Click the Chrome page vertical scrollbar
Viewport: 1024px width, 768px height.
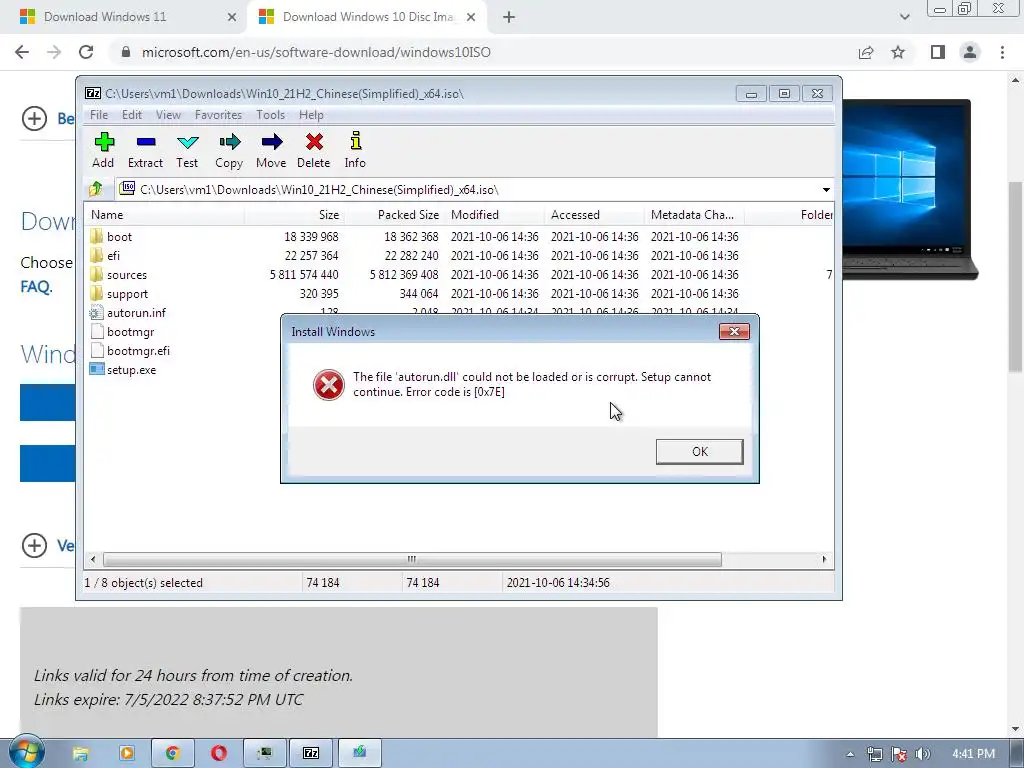[1016, 276]
